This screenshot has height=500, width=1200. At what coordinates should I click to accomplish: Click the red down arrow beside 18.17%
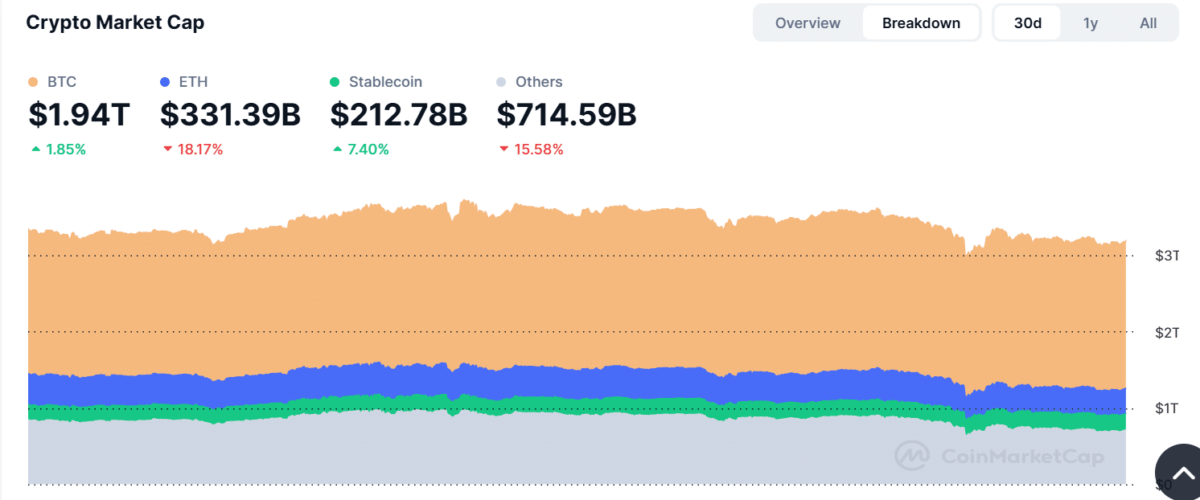tap(167, 150)
